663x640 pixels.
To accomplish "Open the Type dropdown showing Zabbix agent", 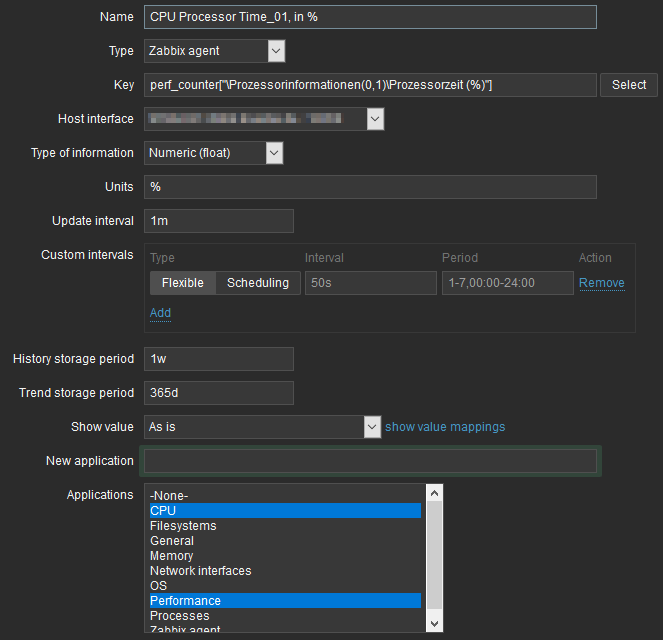I will tap(214, 51).
